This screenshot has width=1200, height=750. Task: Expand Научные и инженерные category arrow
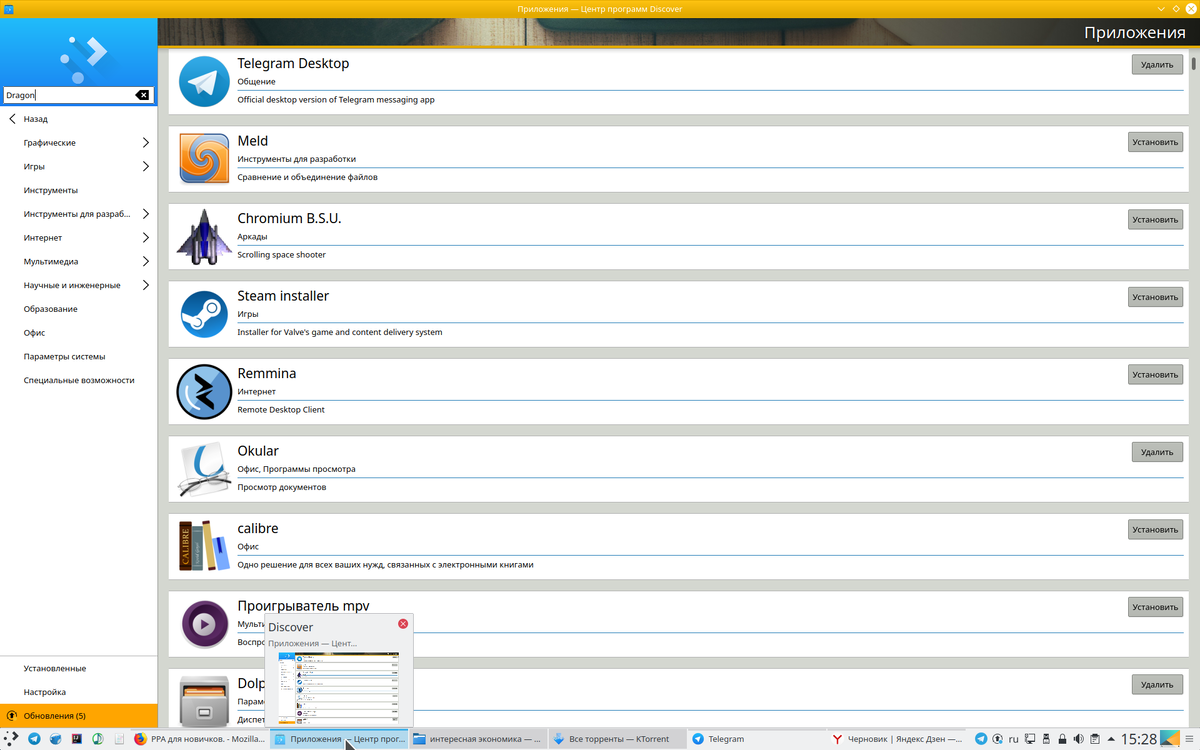point(145,285)
